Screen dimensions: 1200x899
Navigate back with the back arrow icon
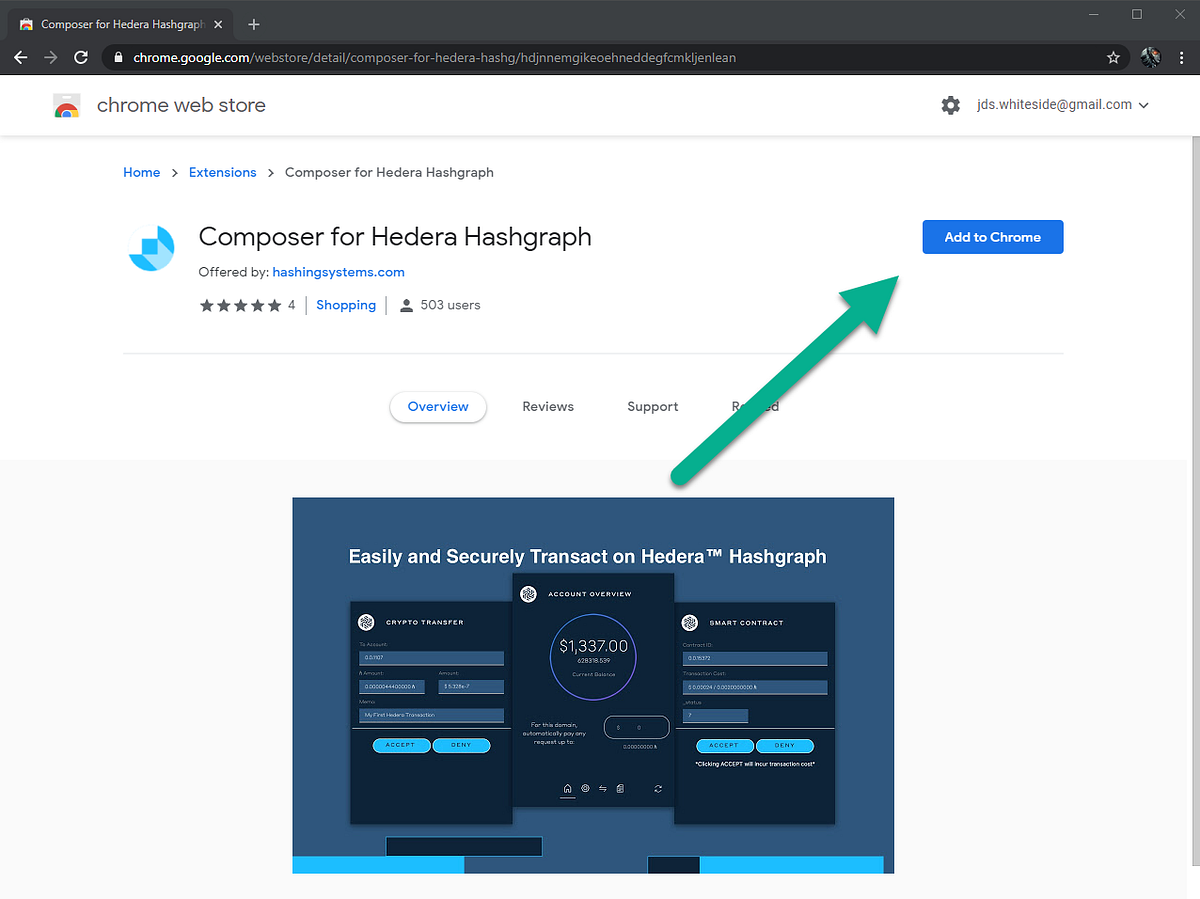pos(20,57)
